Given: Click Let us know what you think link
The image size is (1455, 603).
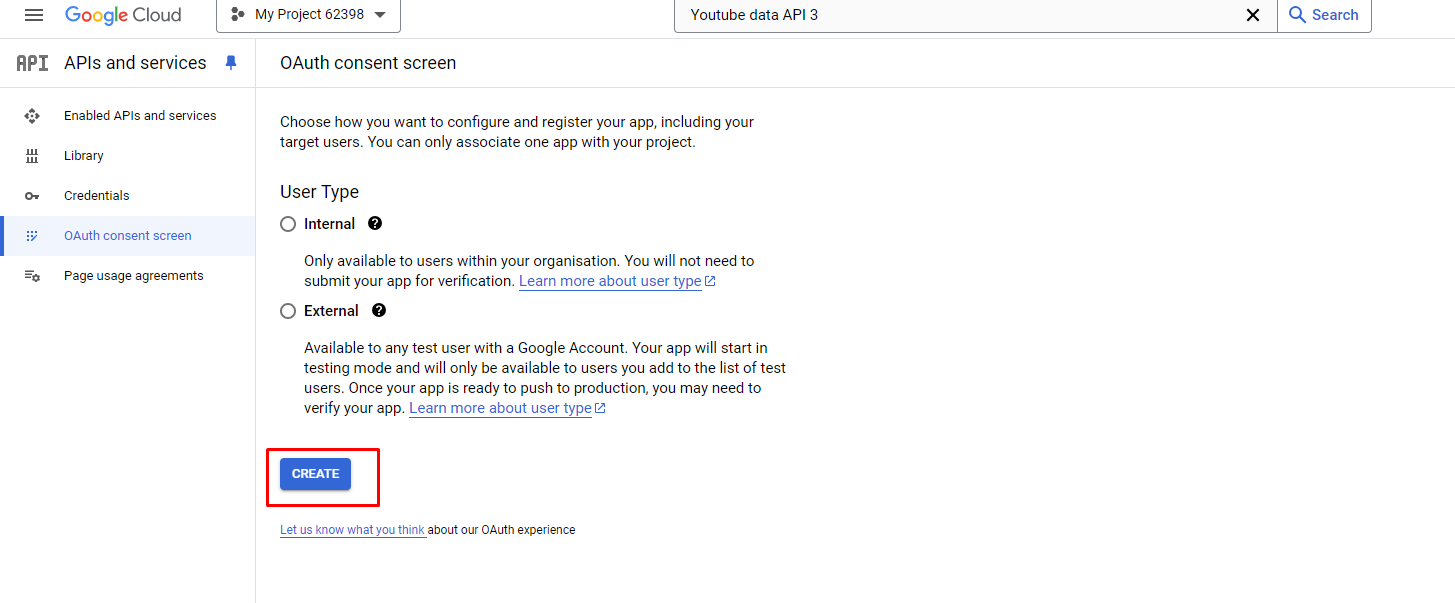Looking at the screenshot, I should 352,529.
